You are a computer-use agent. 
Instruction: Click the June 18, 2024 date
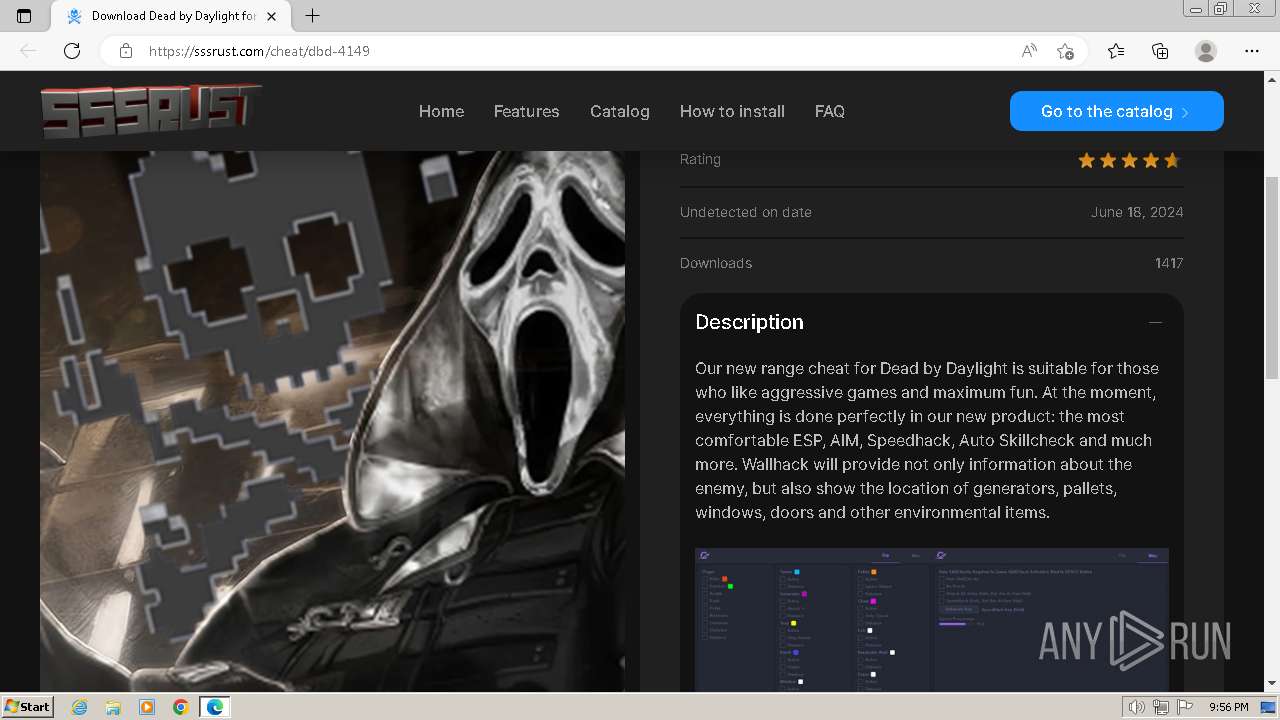pos(1137,212)
